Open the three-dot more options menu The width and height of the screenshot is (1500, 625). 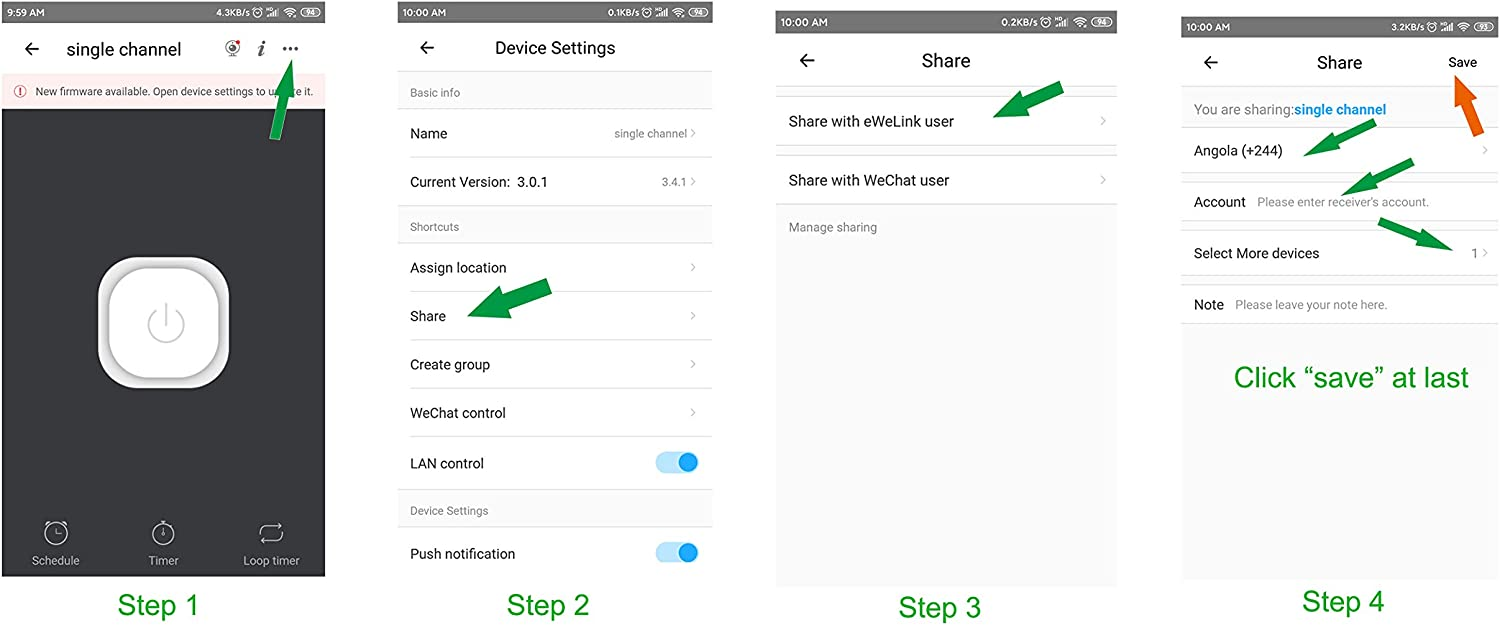point(290,48)
